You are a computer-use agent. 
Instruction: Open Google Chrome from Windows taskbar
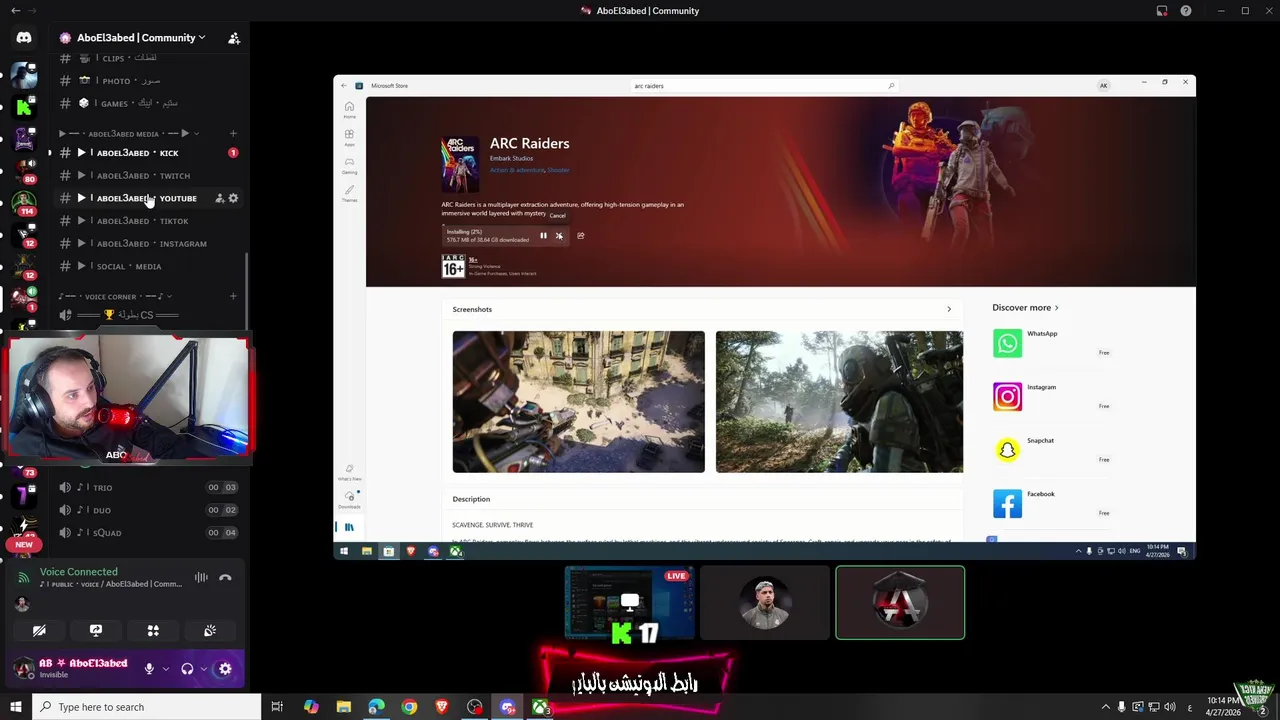(x=409, y=707)
